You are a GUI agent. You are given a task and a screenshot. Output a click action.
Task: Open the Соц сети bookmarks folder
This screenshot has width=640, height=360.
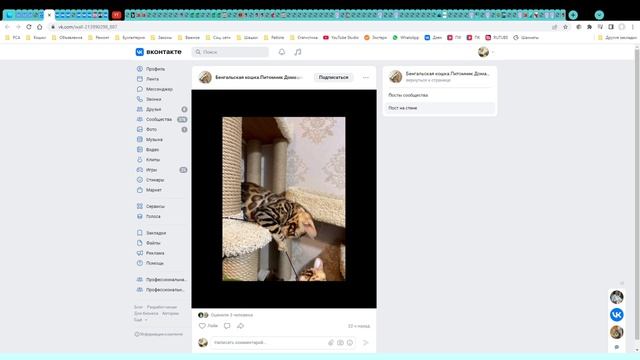point(218,38)
